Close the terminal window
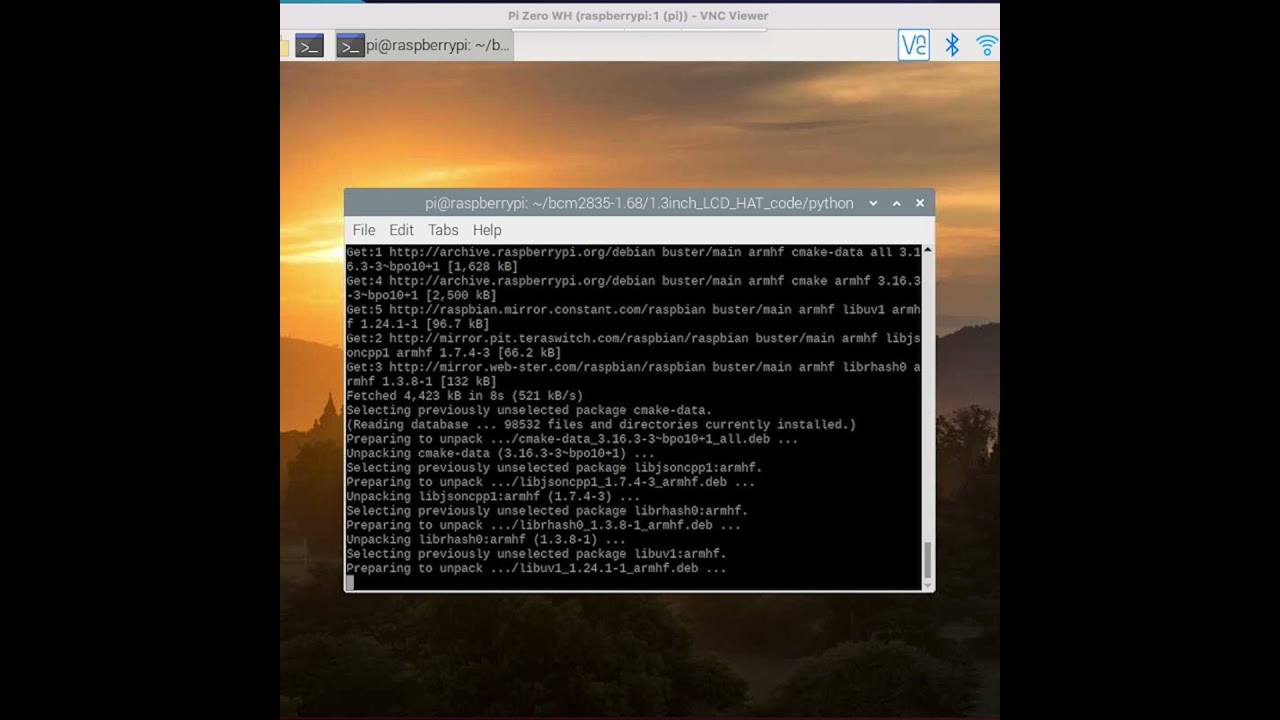 click(920, 203)
